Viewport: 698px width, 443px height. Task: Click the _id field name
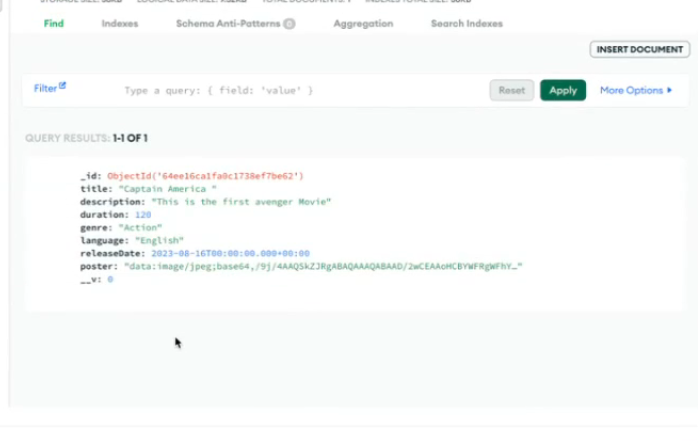pyautogui.click(x=91, y=176)
